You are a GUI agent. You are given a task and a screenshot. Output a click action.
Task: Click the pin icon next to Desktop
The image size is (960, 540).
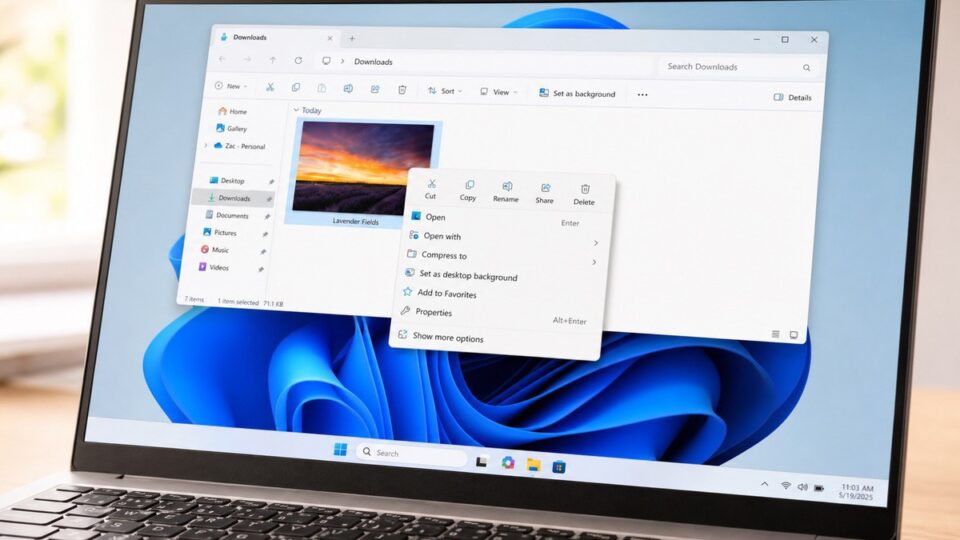(x=271, y=182)
